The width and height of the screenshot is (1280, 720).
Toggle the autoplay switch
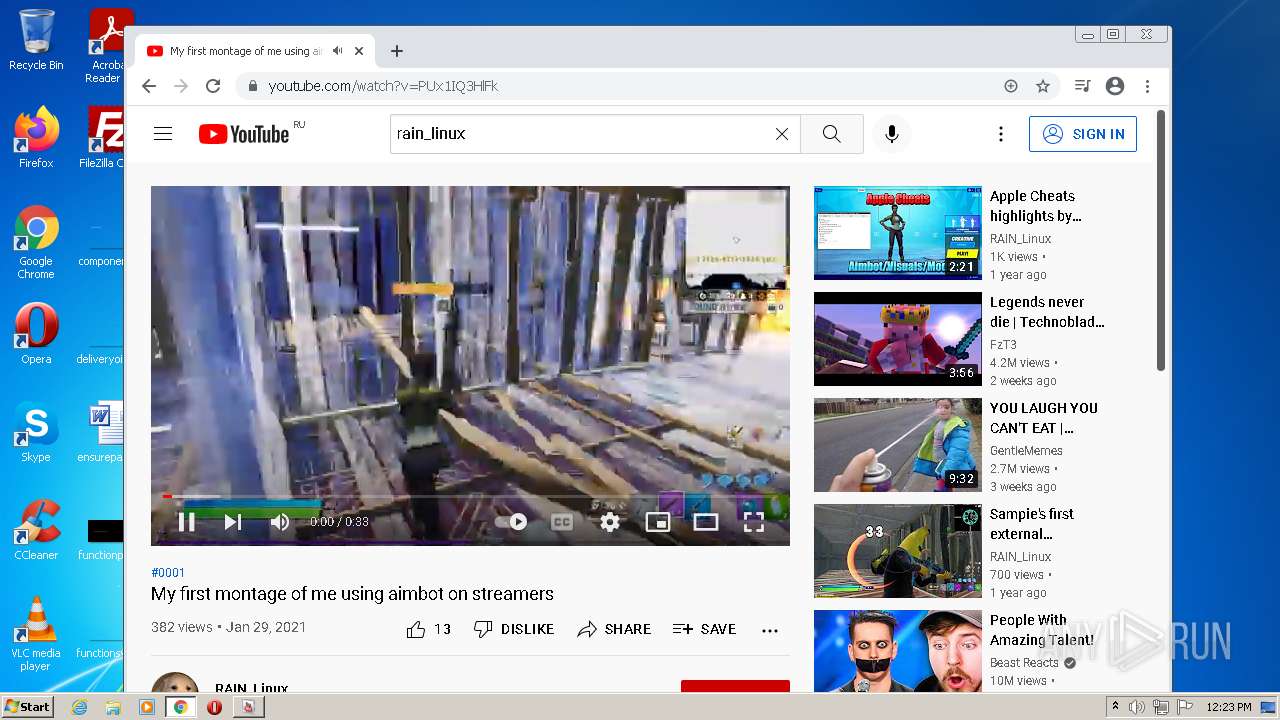coord(511,521)
